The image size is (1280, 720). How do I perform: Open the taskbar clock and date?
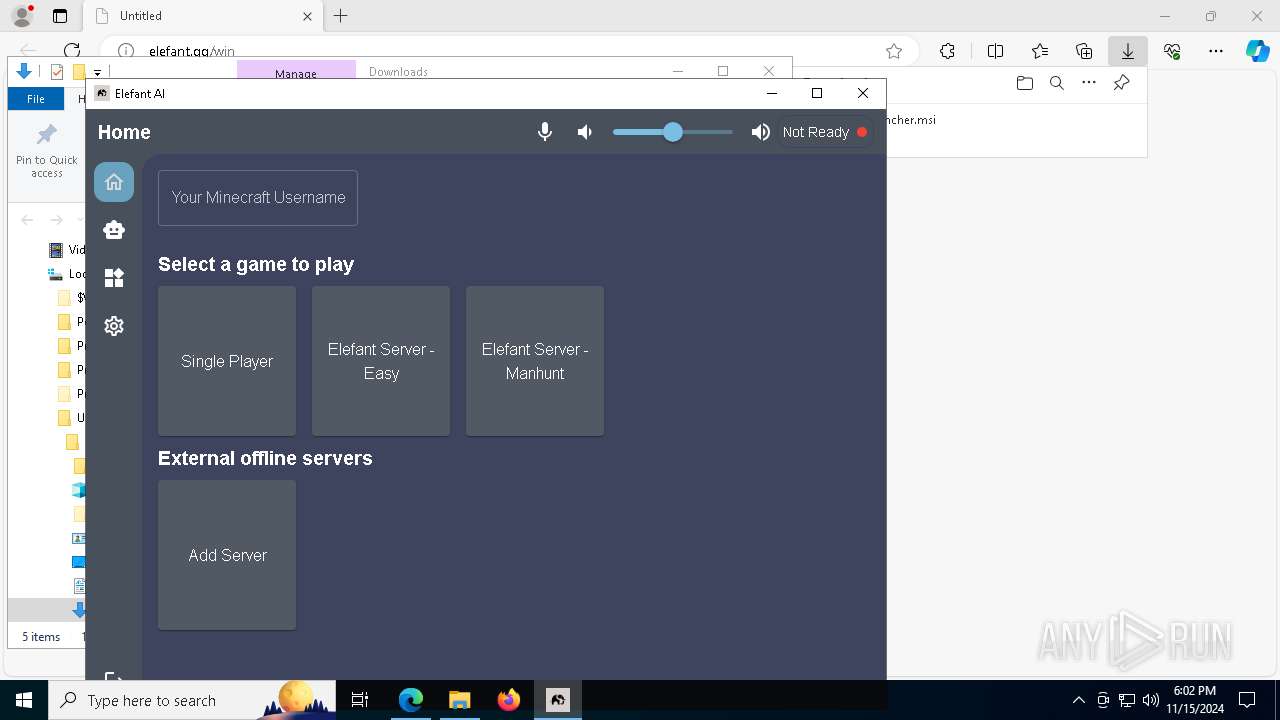point(1194,700)
